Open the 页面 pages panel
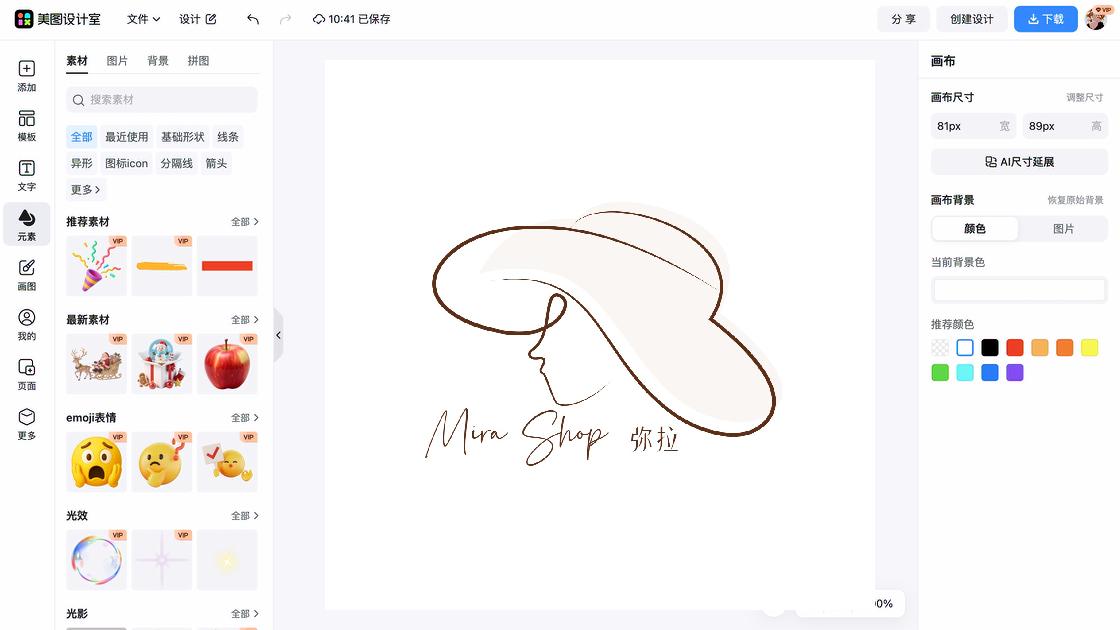 coord(27,374)
